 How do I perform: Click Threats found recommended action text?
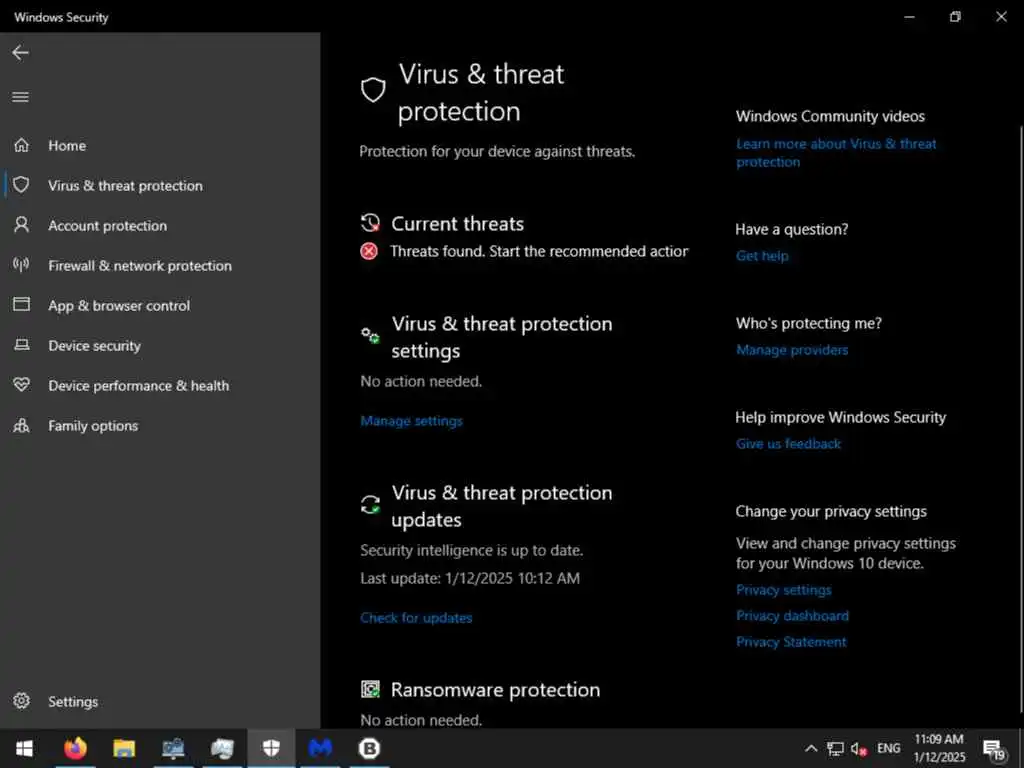tap(539, 251)
